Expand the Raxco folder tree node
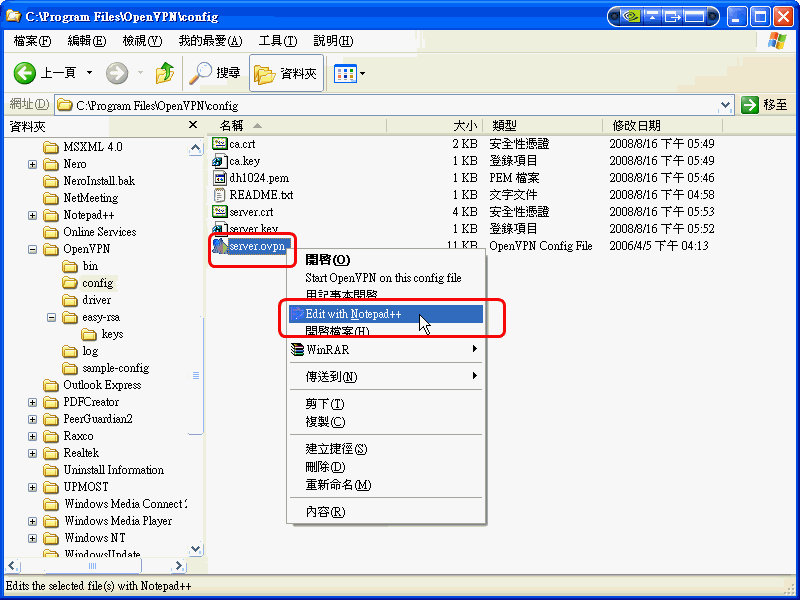 click(x=33, y=436)
